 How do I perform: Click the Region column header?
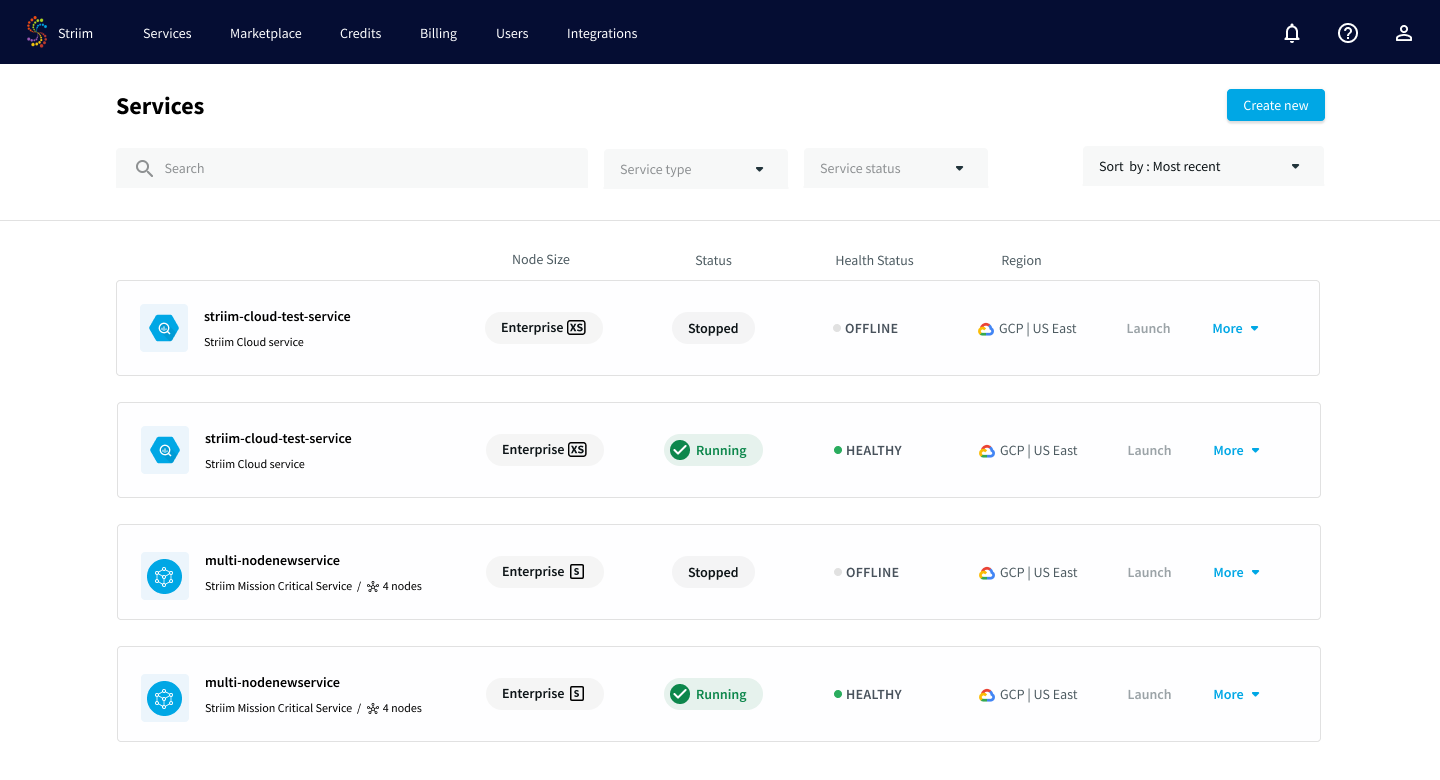click(1021, 260)
